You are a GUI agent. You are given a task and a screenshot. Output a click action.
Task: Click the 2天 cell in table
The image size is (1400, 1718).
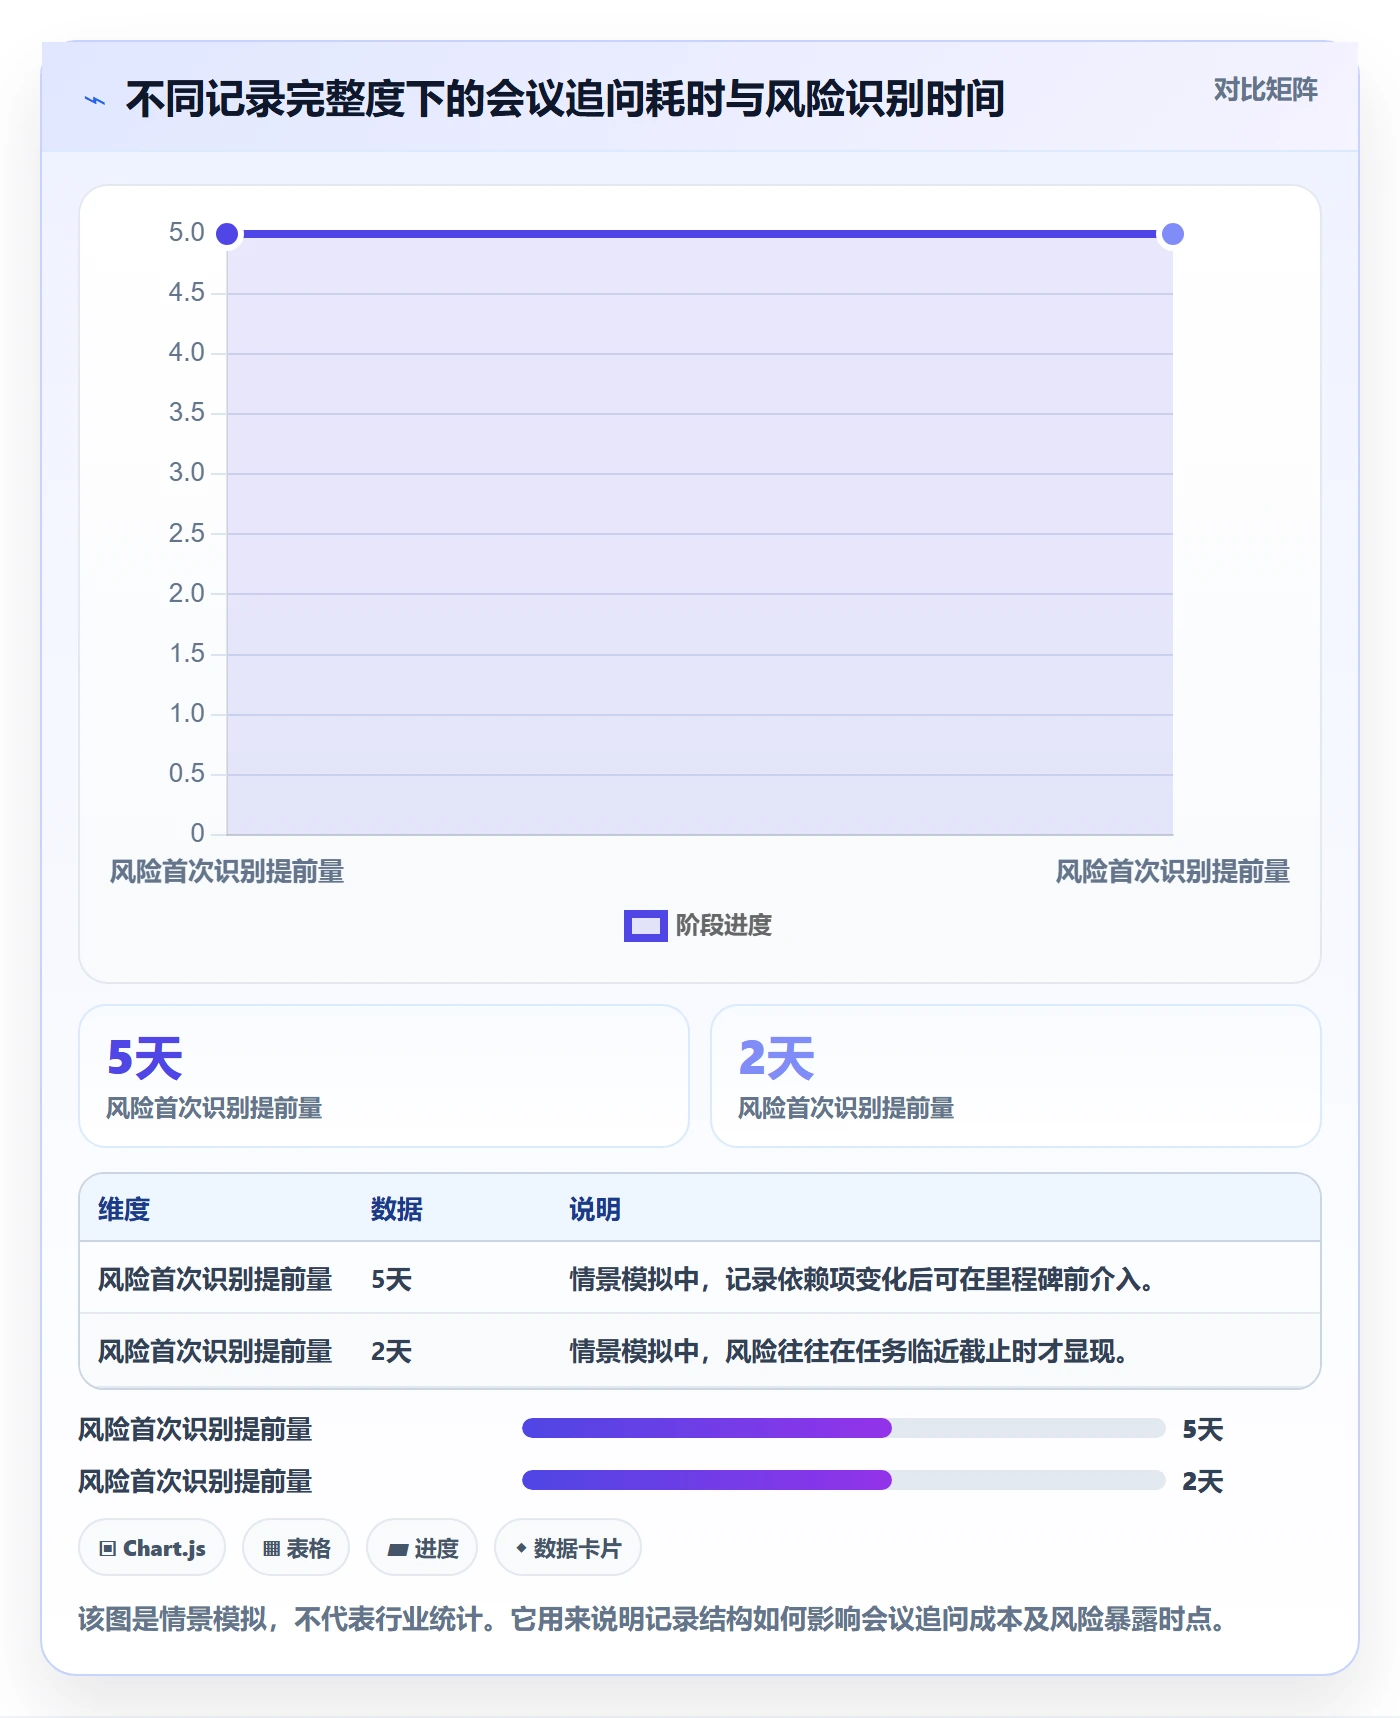[391, 1352]
